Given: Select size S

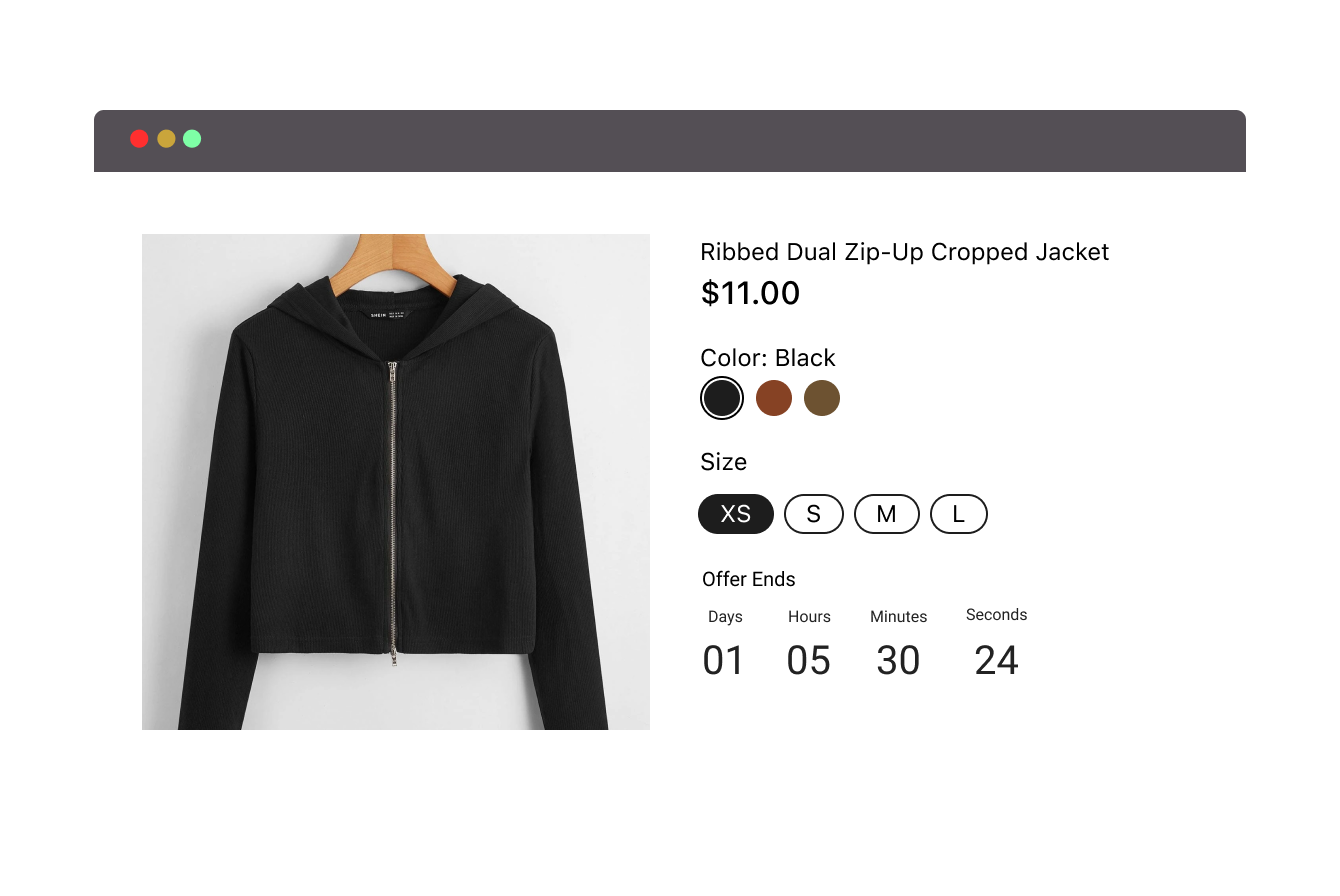Looking at the screenshot, I should (814, 514).
